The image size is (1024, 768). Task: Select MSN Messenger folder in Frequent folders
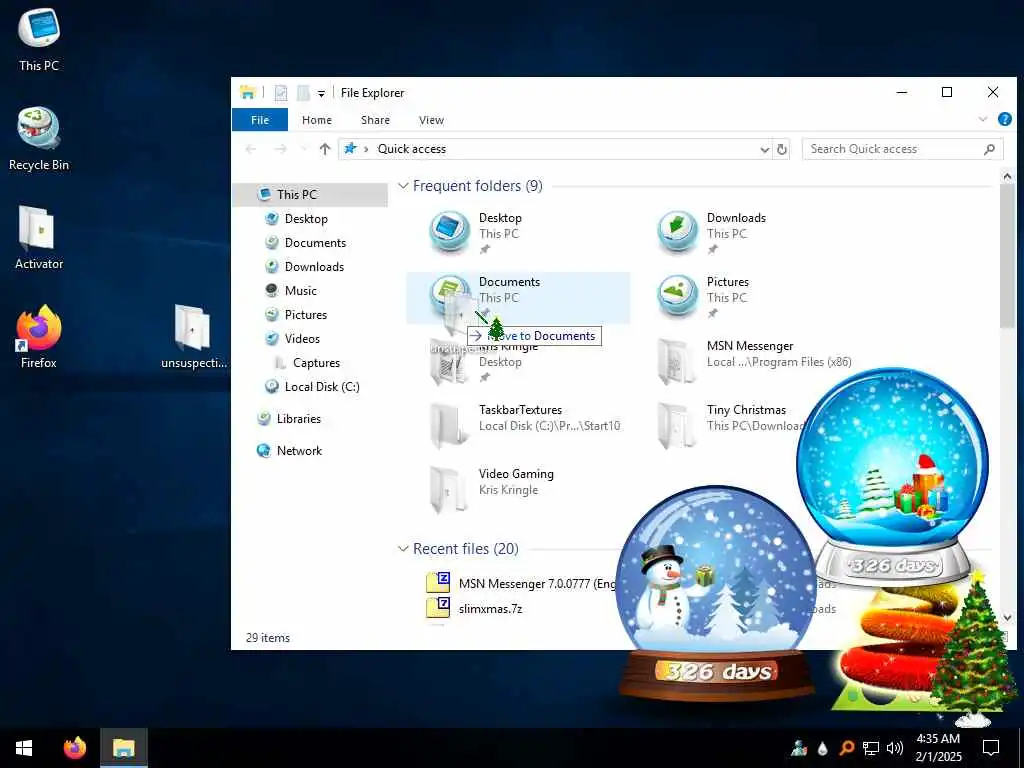click(x=746, y=361)
